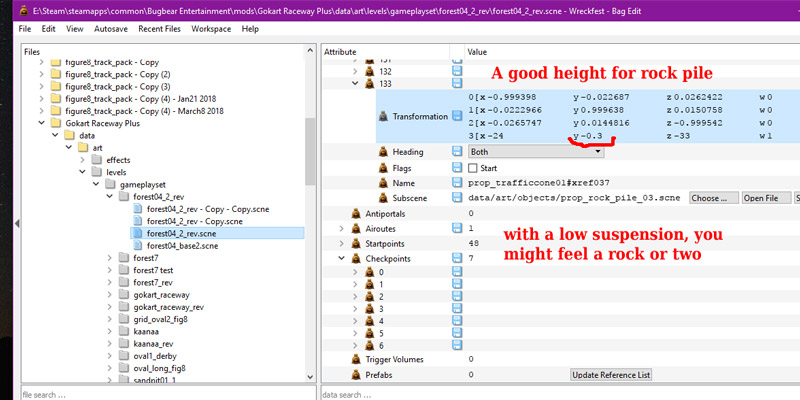Click the oval1_derby folder icon
Image resolution: width=800 pixels, height=400 pixels.
point(124,356)
